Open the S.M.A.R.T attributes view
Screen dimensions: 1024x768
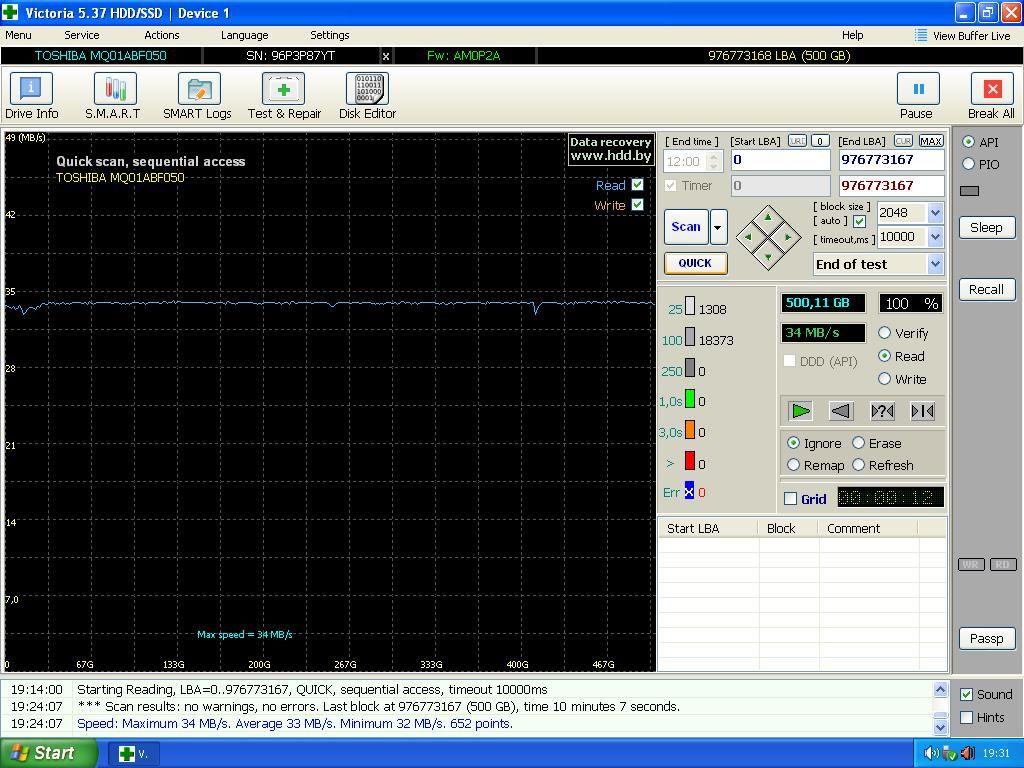pos(113,96)
